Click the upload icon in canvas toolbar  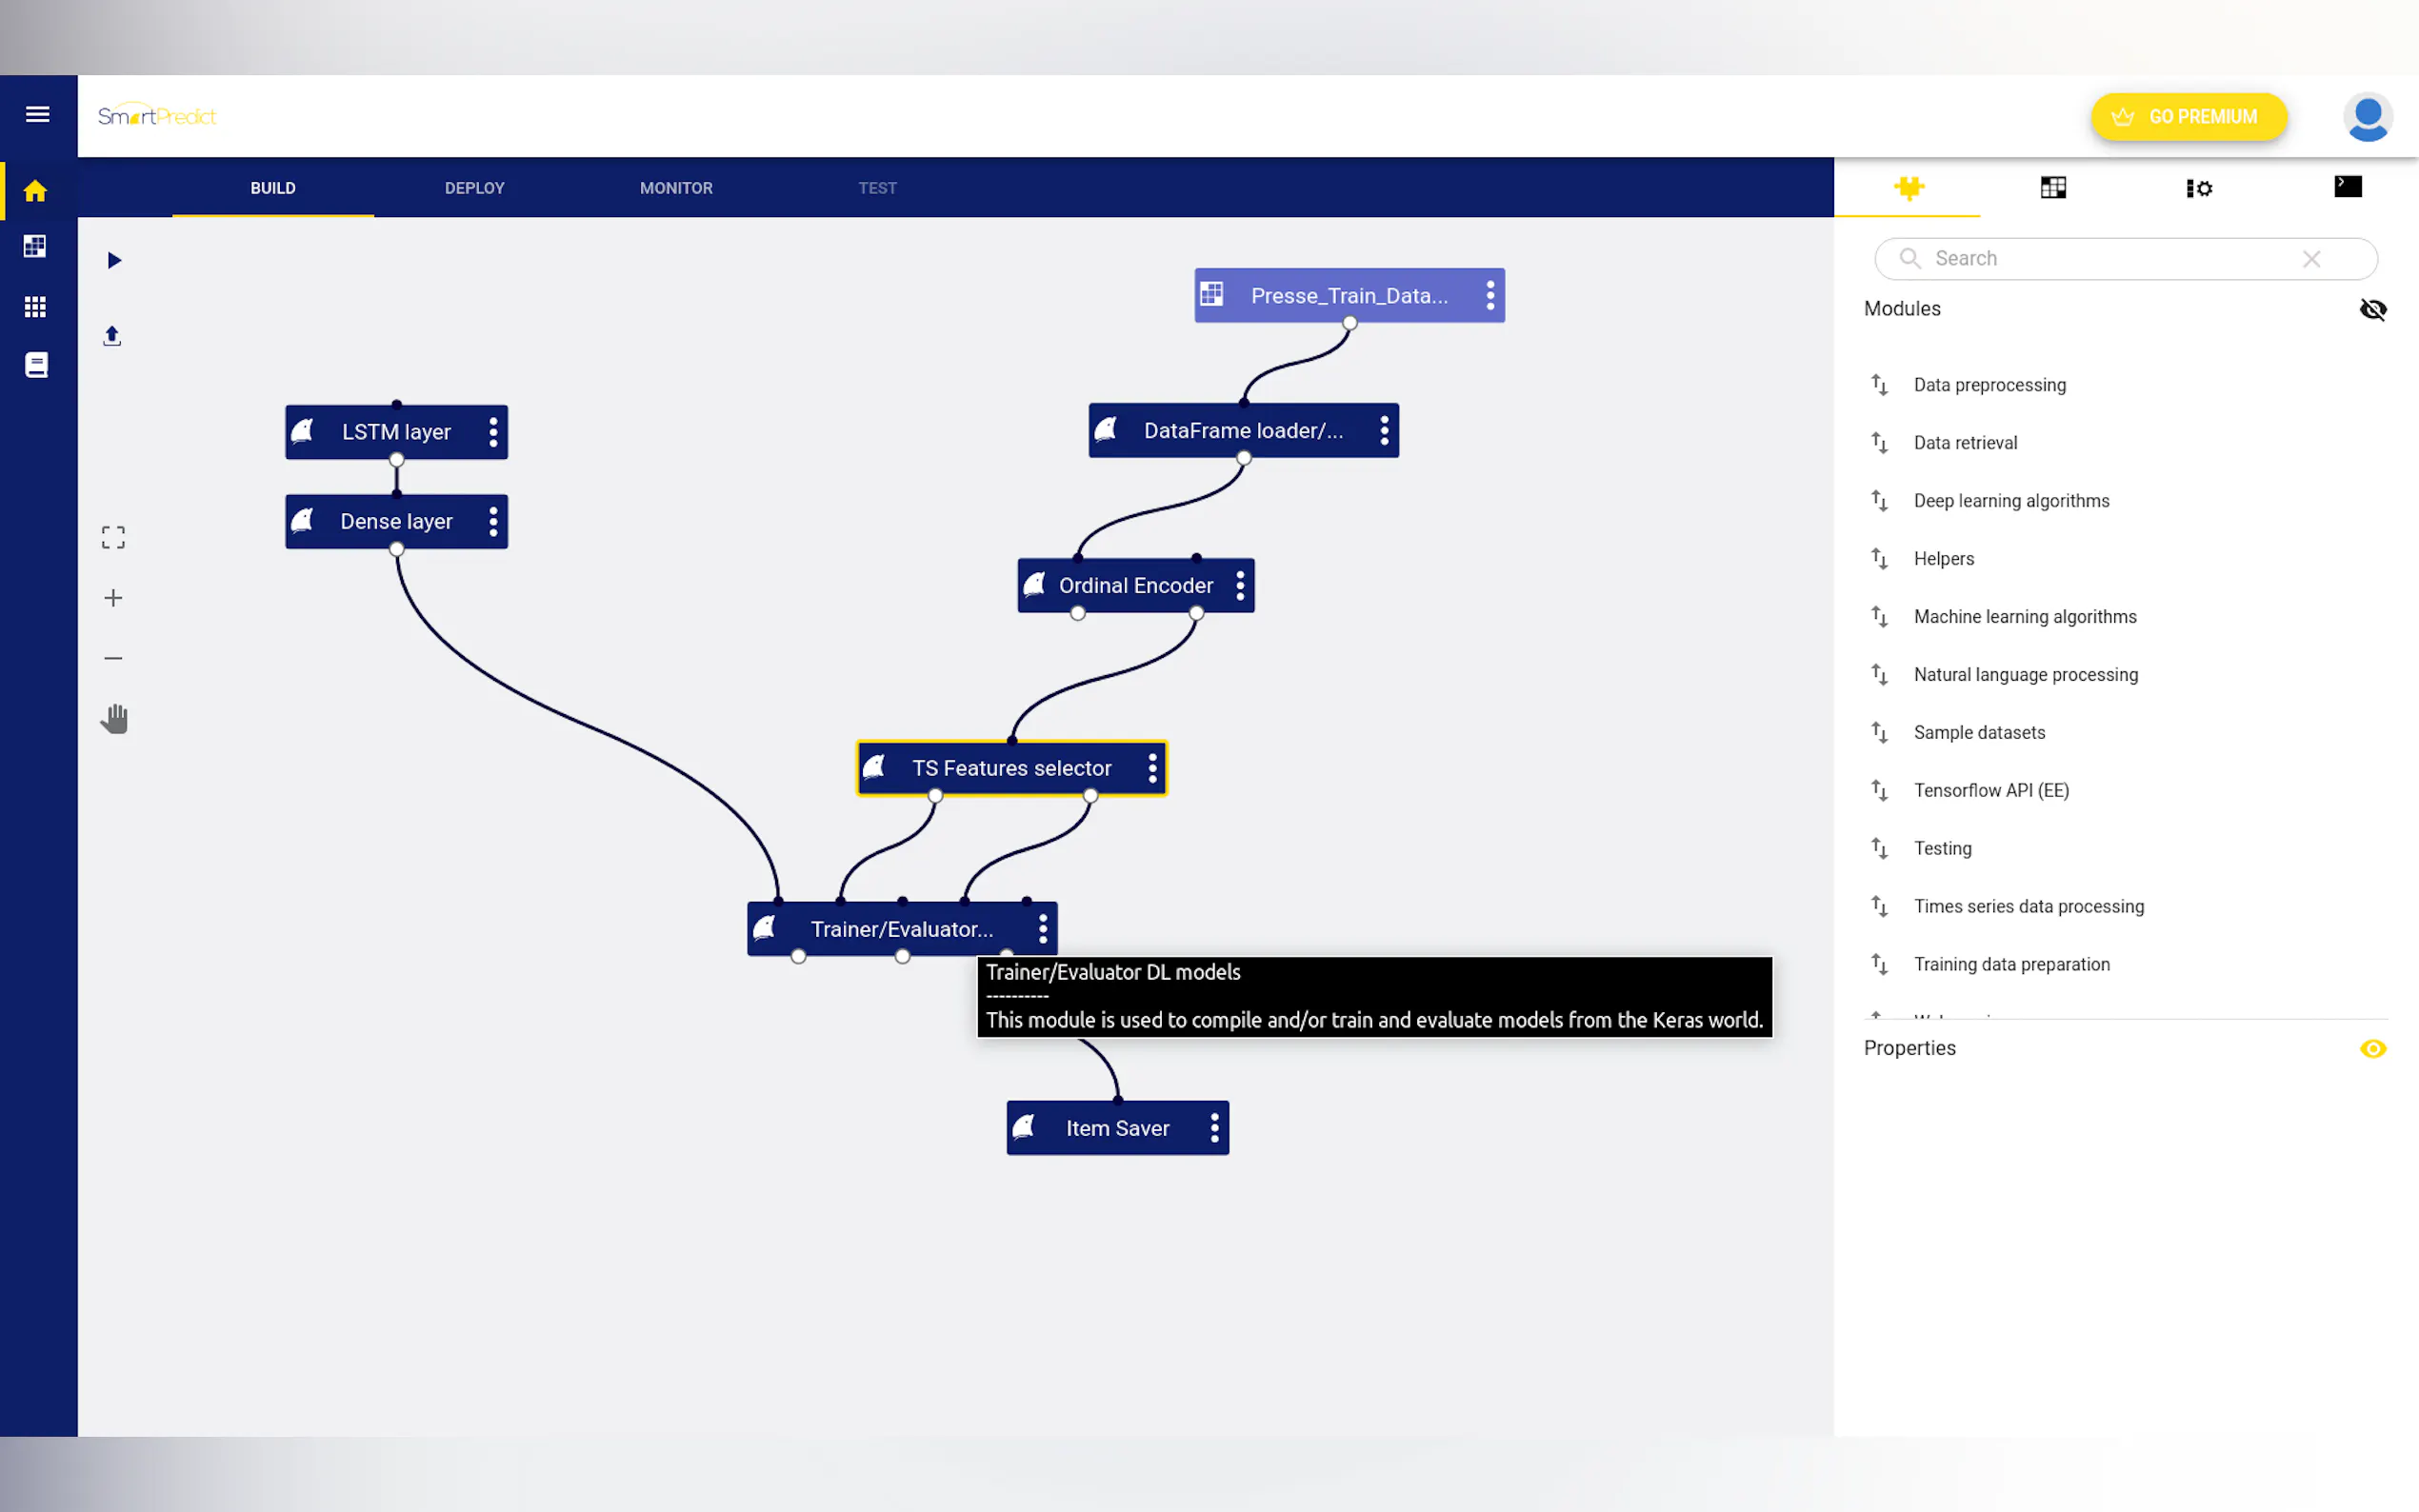(x=112, y=336)
